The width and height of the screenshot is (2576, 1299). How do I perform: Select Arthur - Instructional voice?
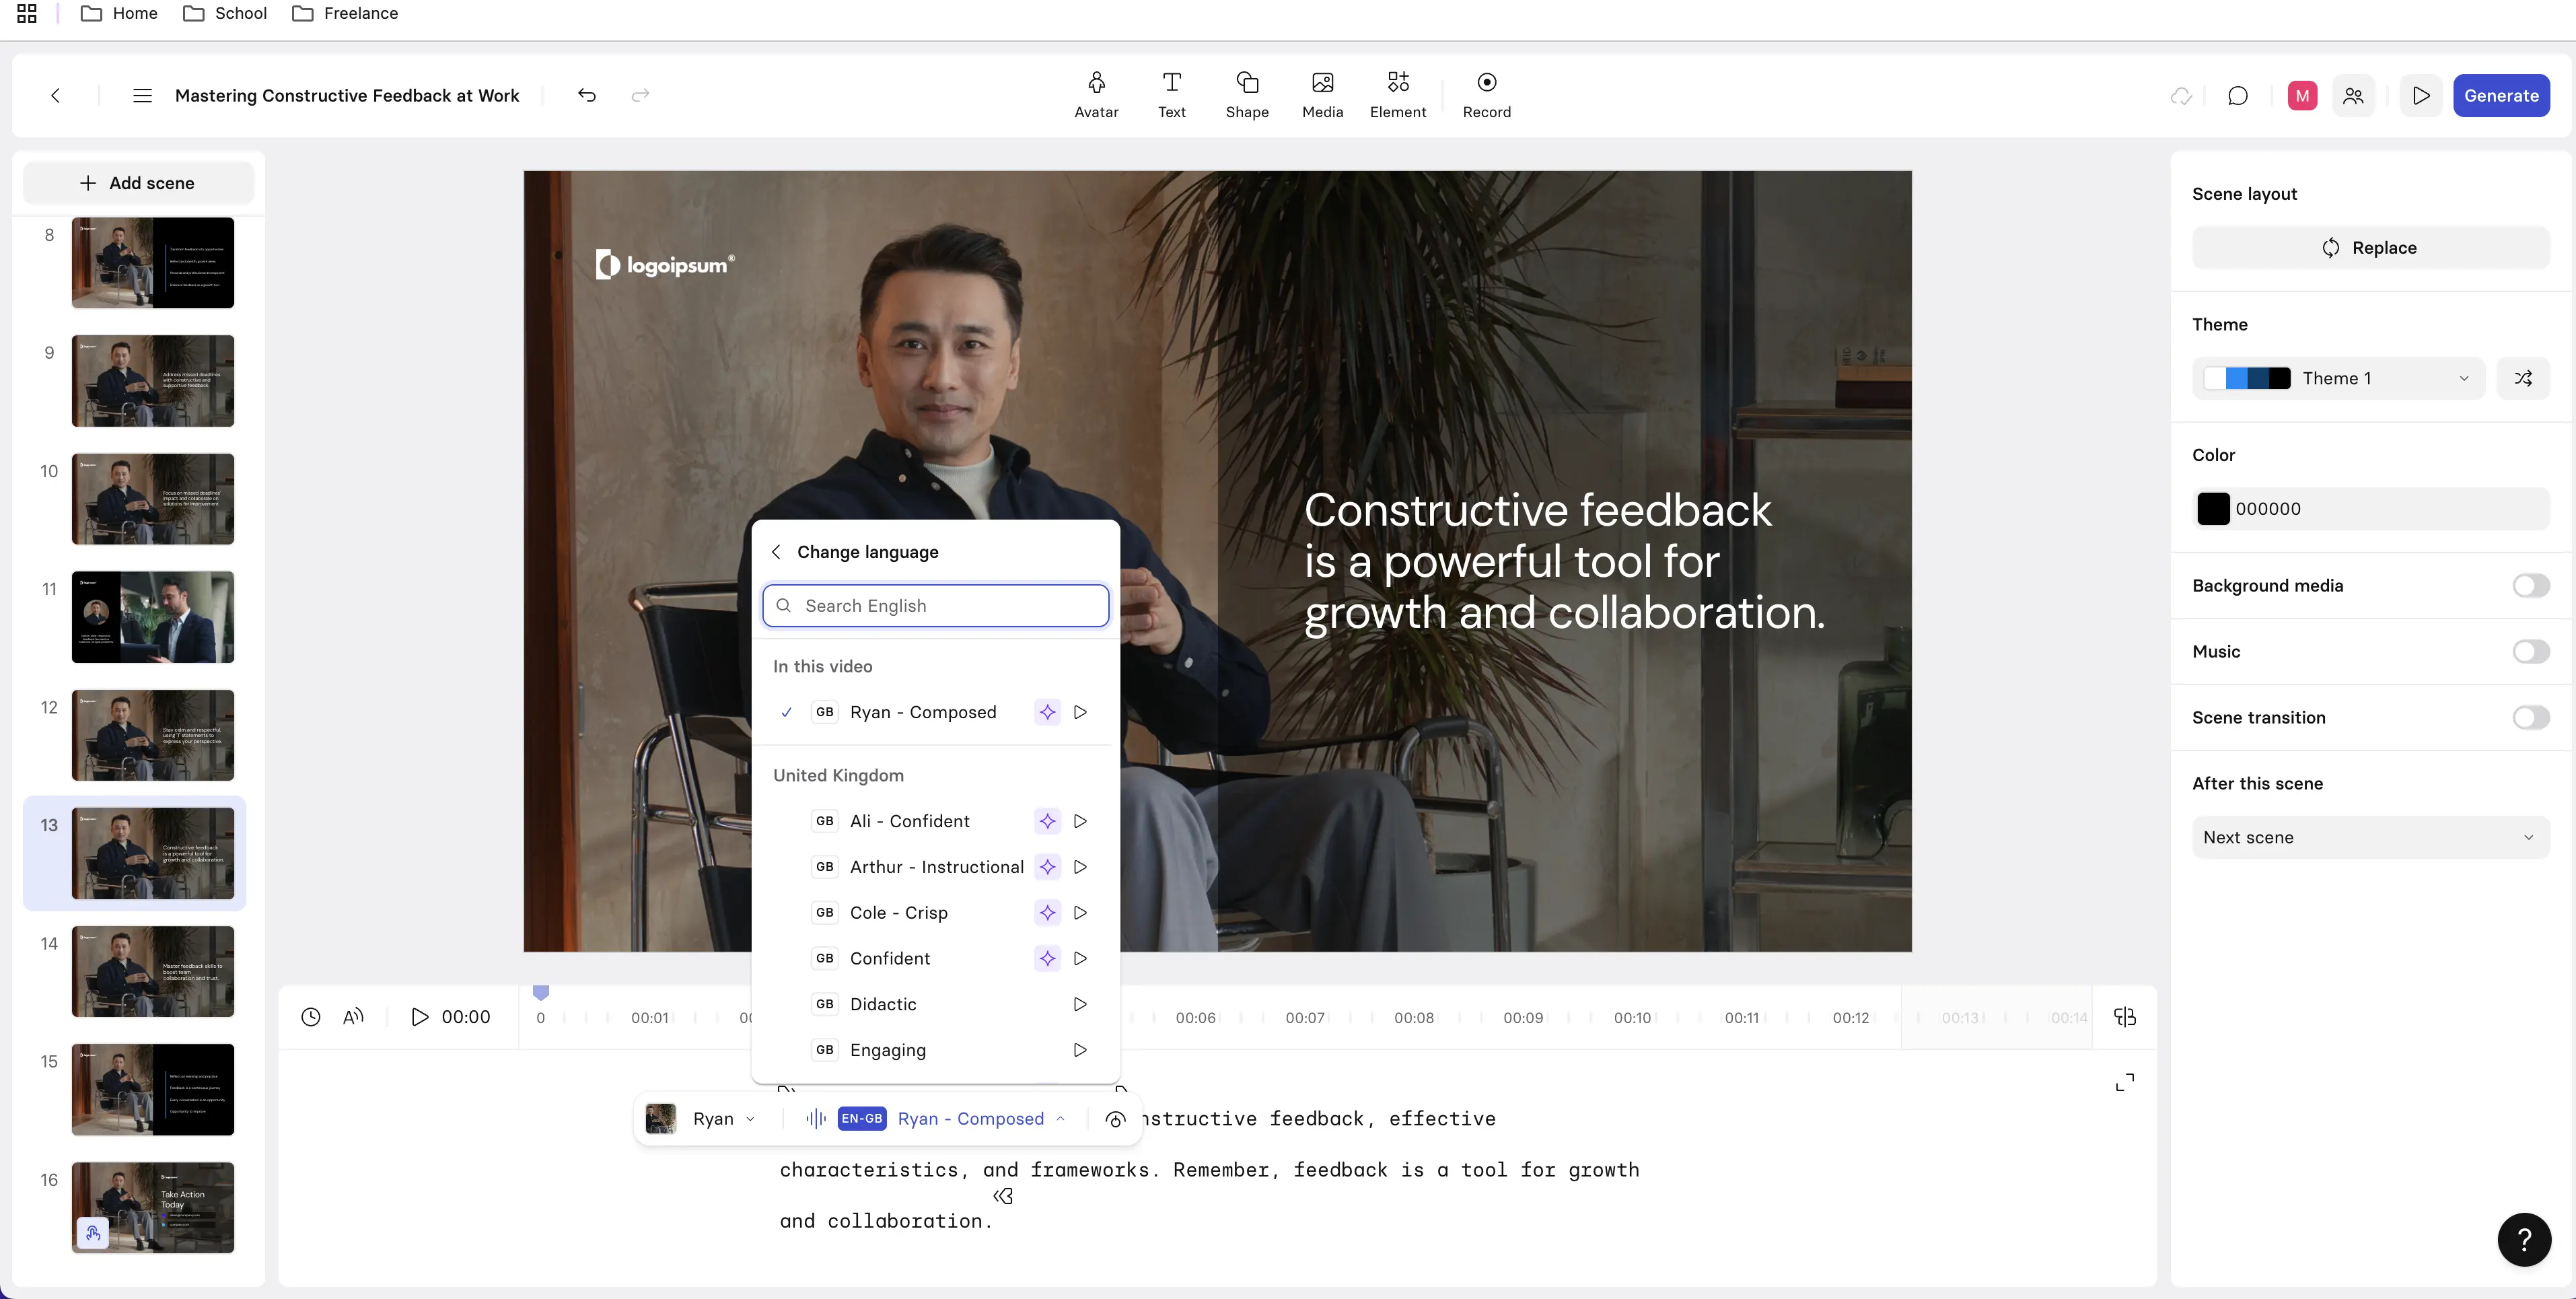click(936, 867)
